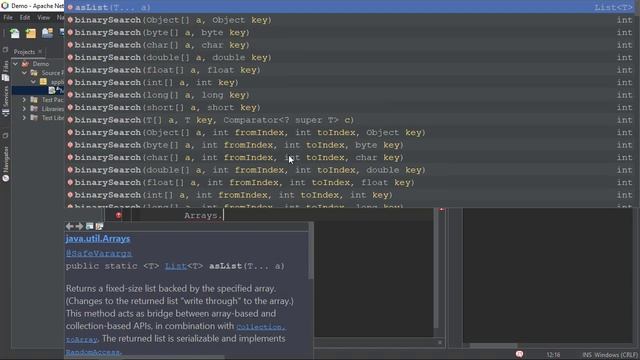The image size is (640, 360).
Task: Open Javadoc in external browser icon
Action: (x=89, y=226)
